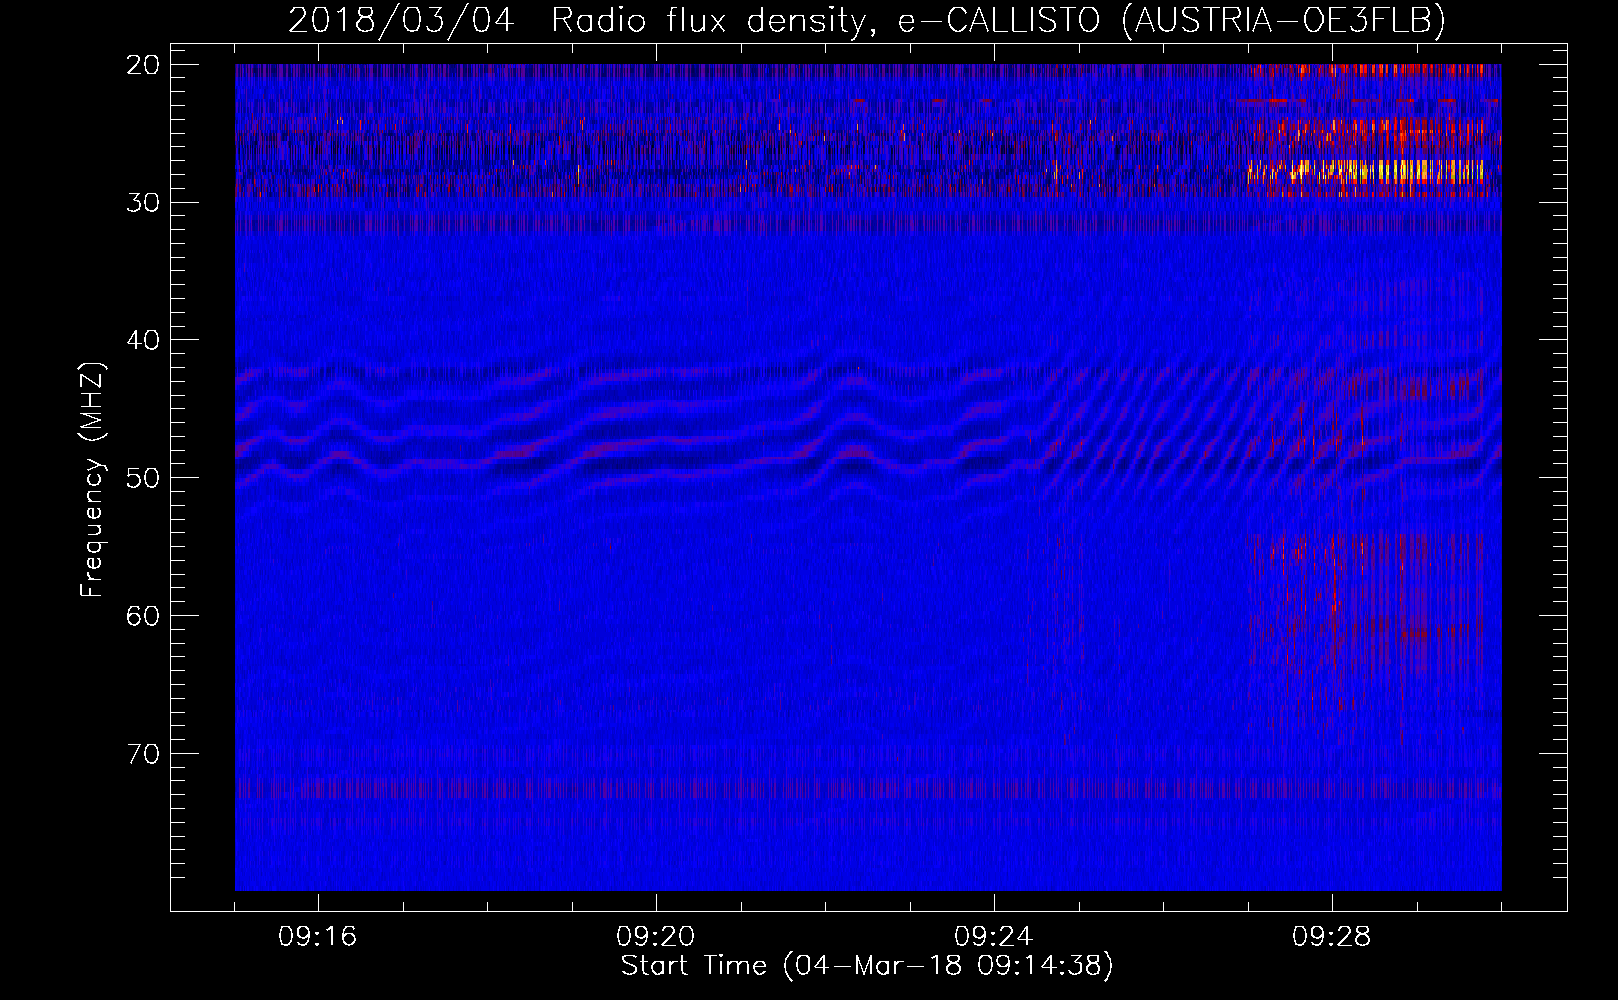Click the frequency tick label '20'
Viewport: 1618px width, 1000px height.
(x=144, y=65)
